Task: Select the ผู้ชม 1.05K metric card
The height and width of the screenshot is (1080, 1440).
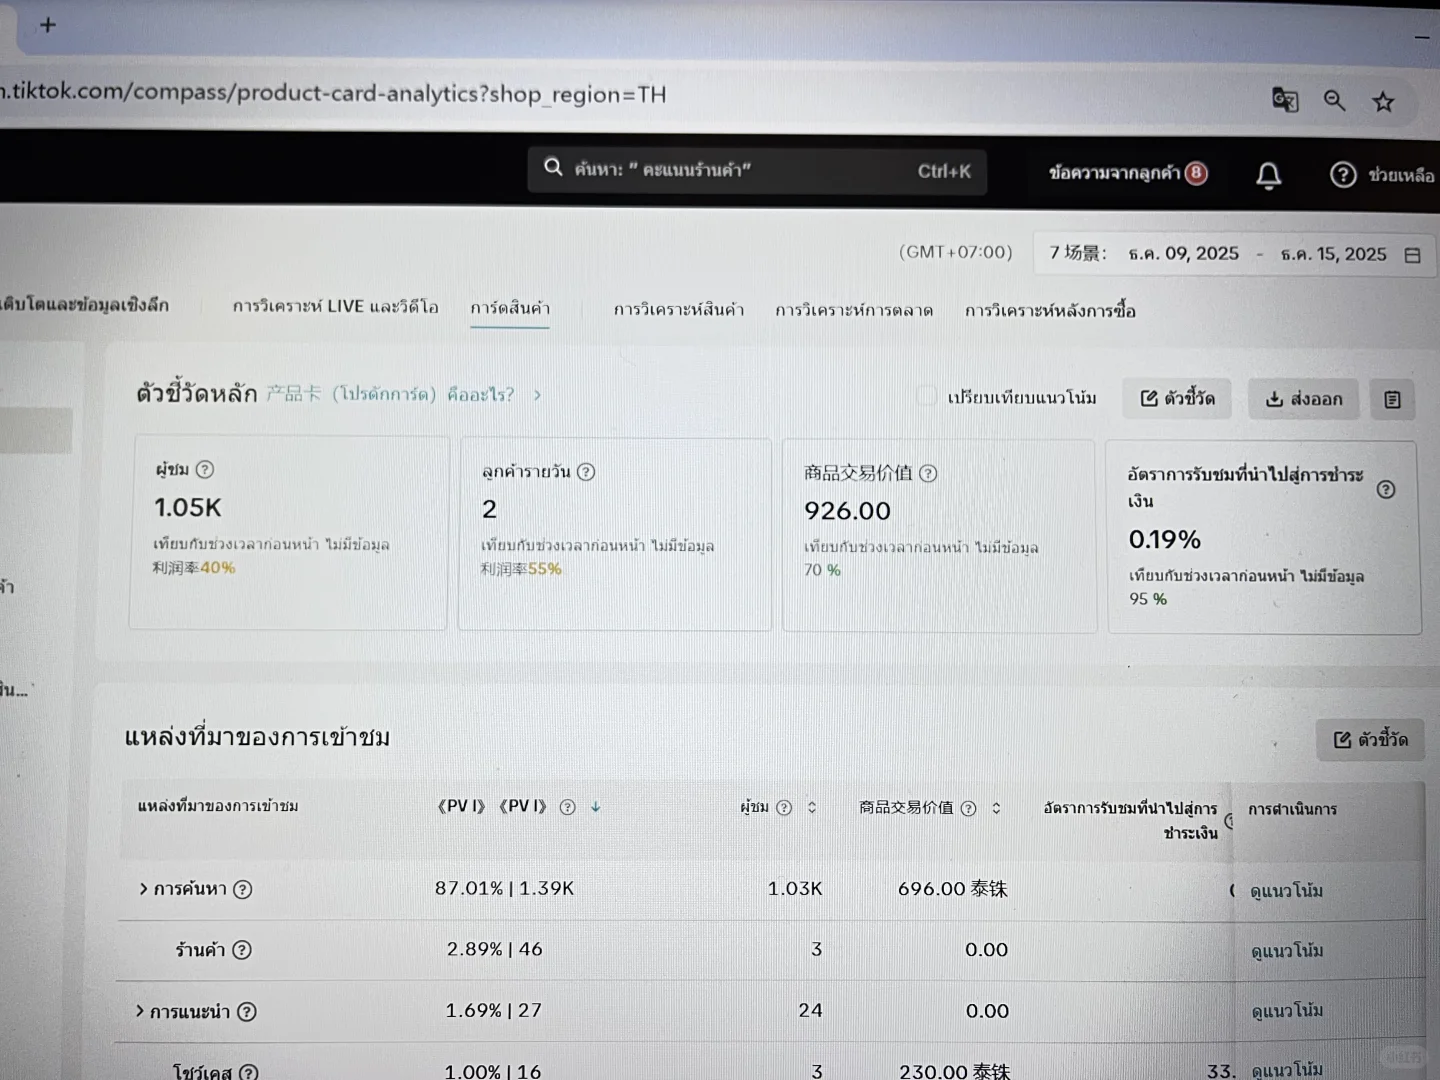Action: tap(288, 532)
